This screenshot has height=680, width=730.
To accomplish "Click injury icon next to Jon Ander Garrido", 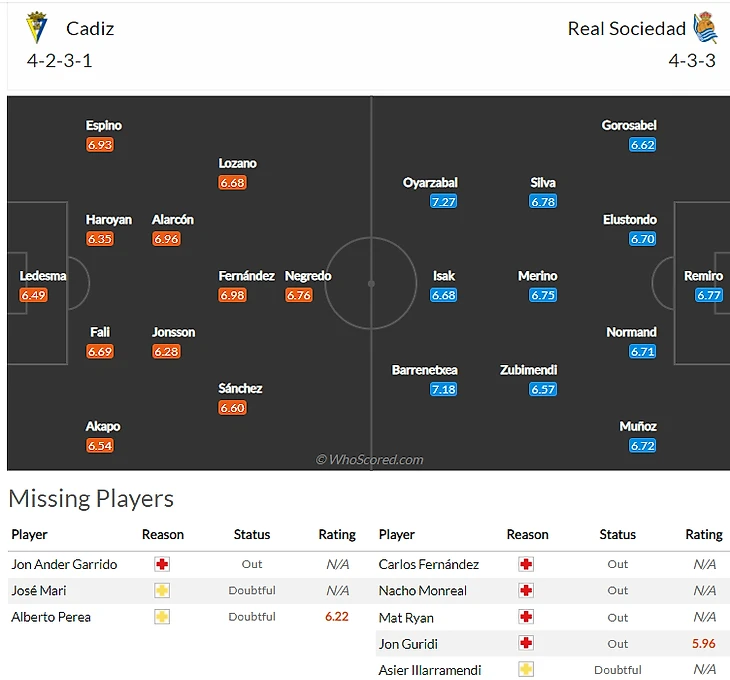I will [162, 564].
